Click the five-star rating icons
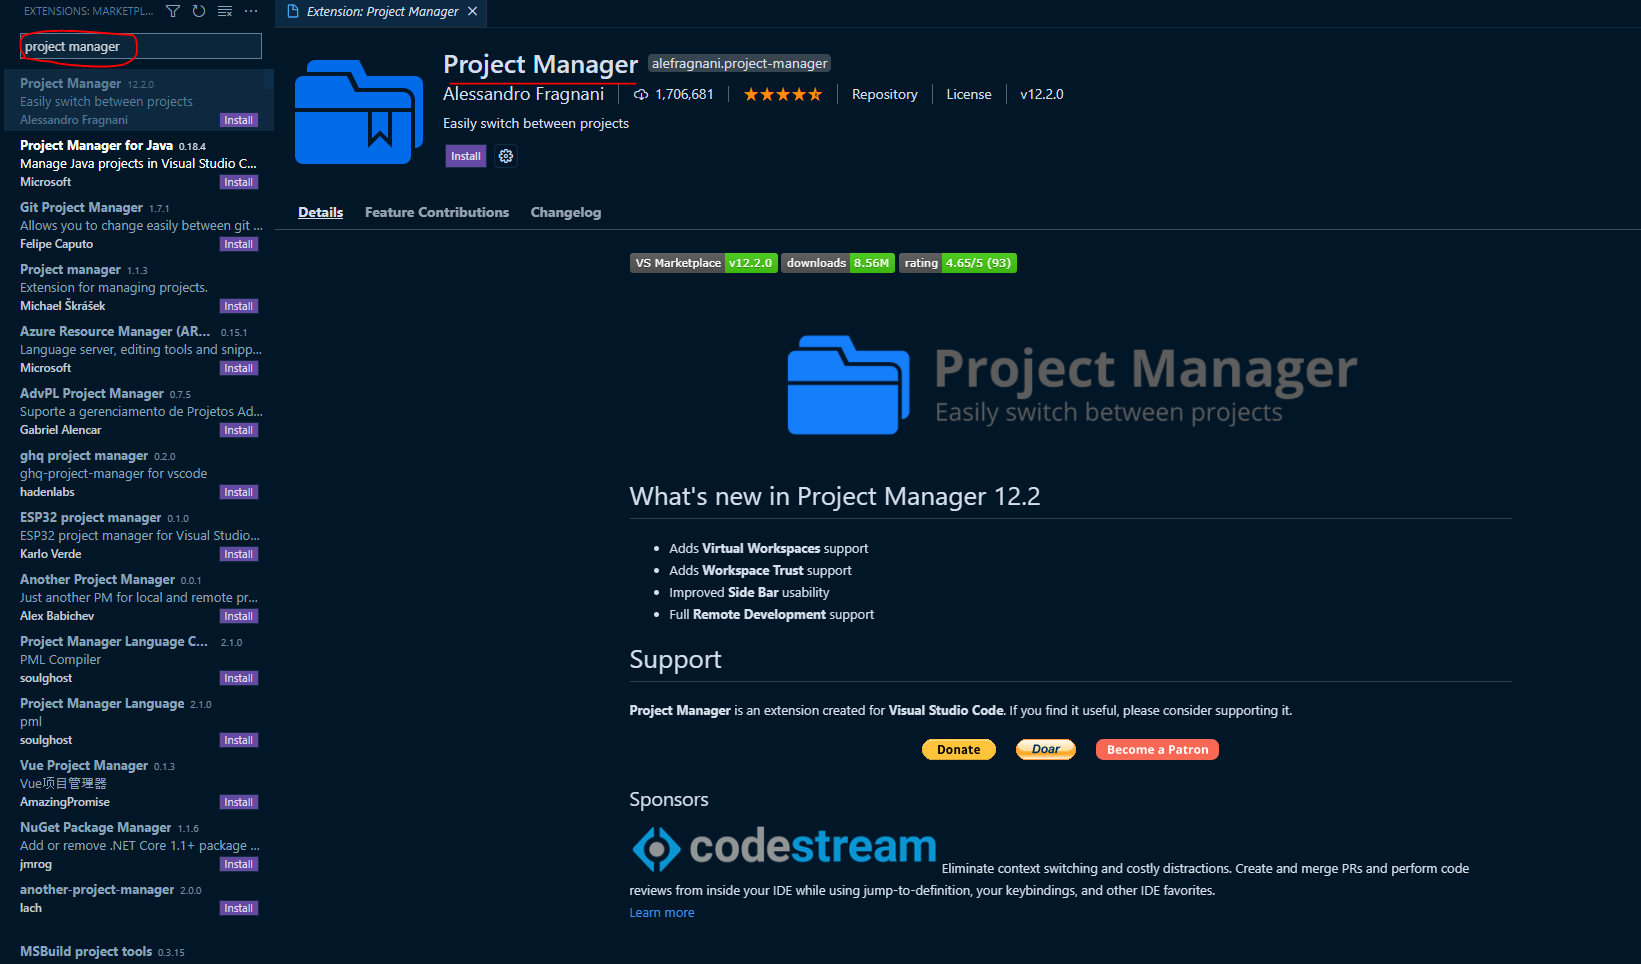This screenshot has height=964, width=1641. [783, 94]
